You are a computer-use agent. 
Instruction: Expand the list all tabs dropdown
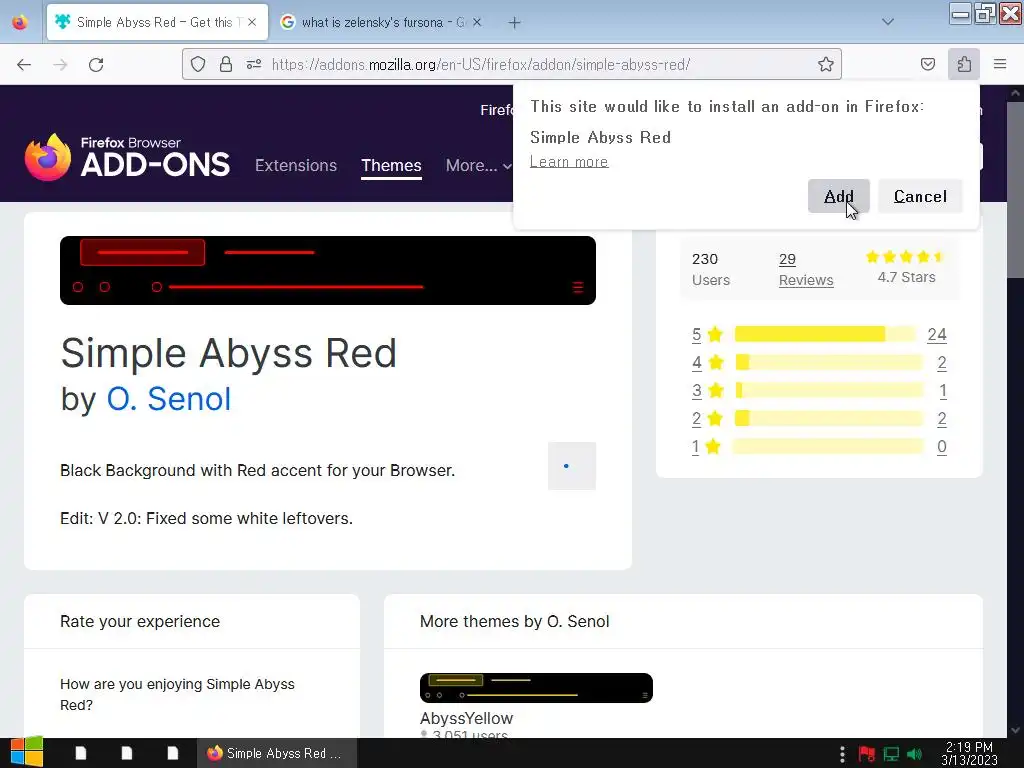[x=888, y=22]
